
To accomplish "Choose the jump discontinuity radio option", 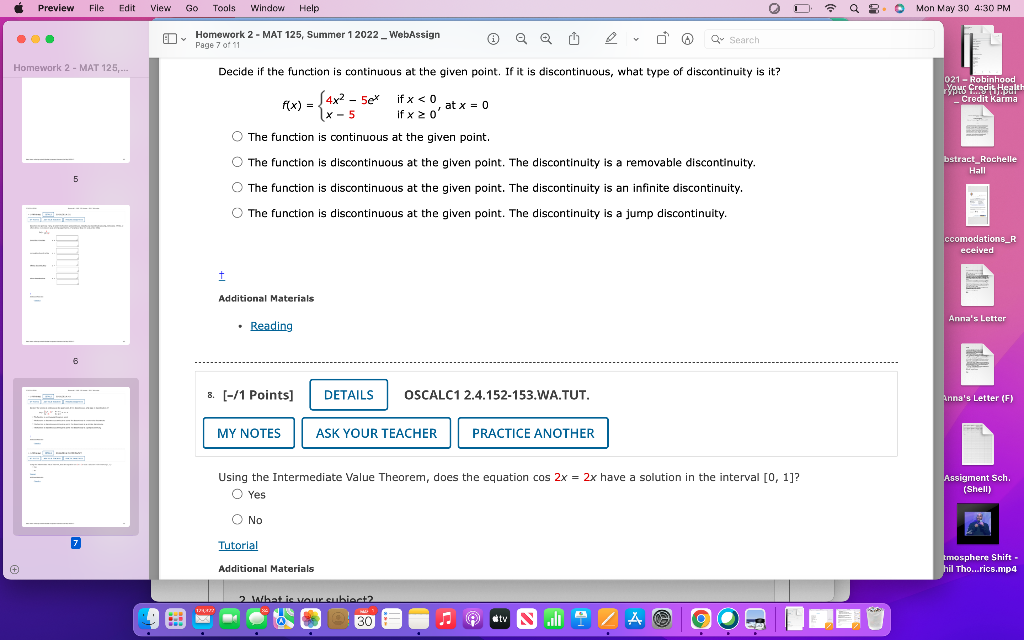I will pyautogui.click(x=237, y=213).
